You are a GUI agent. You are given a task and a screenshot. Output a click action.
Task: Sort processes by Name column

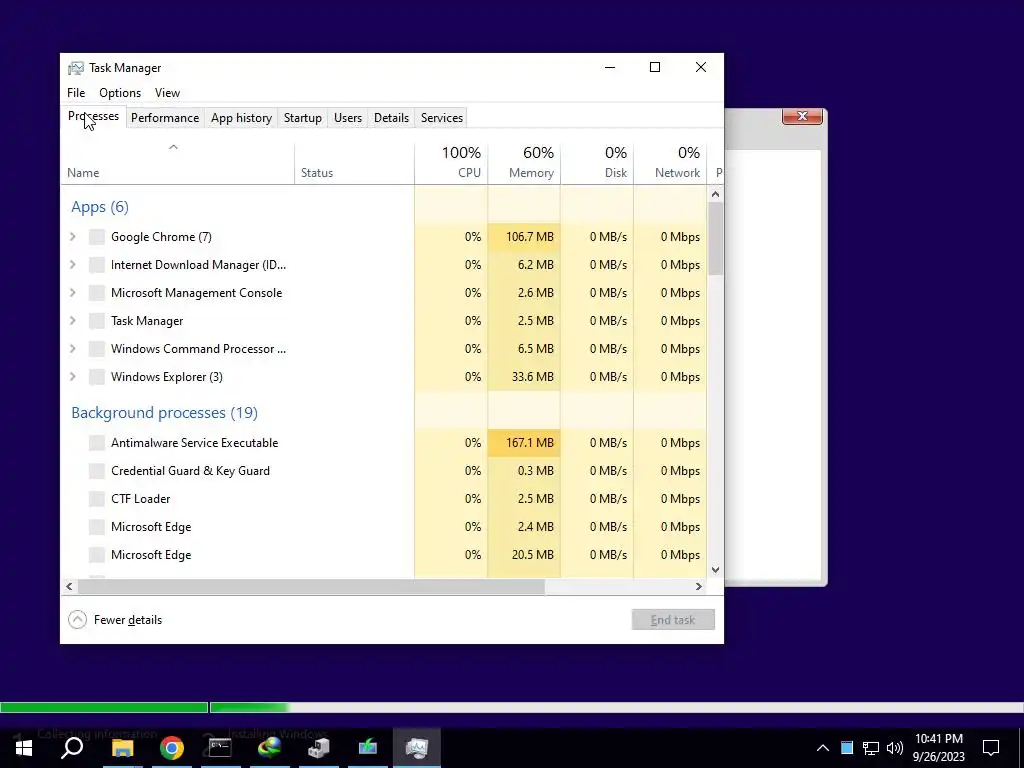pyautogui.click(x=177, y=162)
